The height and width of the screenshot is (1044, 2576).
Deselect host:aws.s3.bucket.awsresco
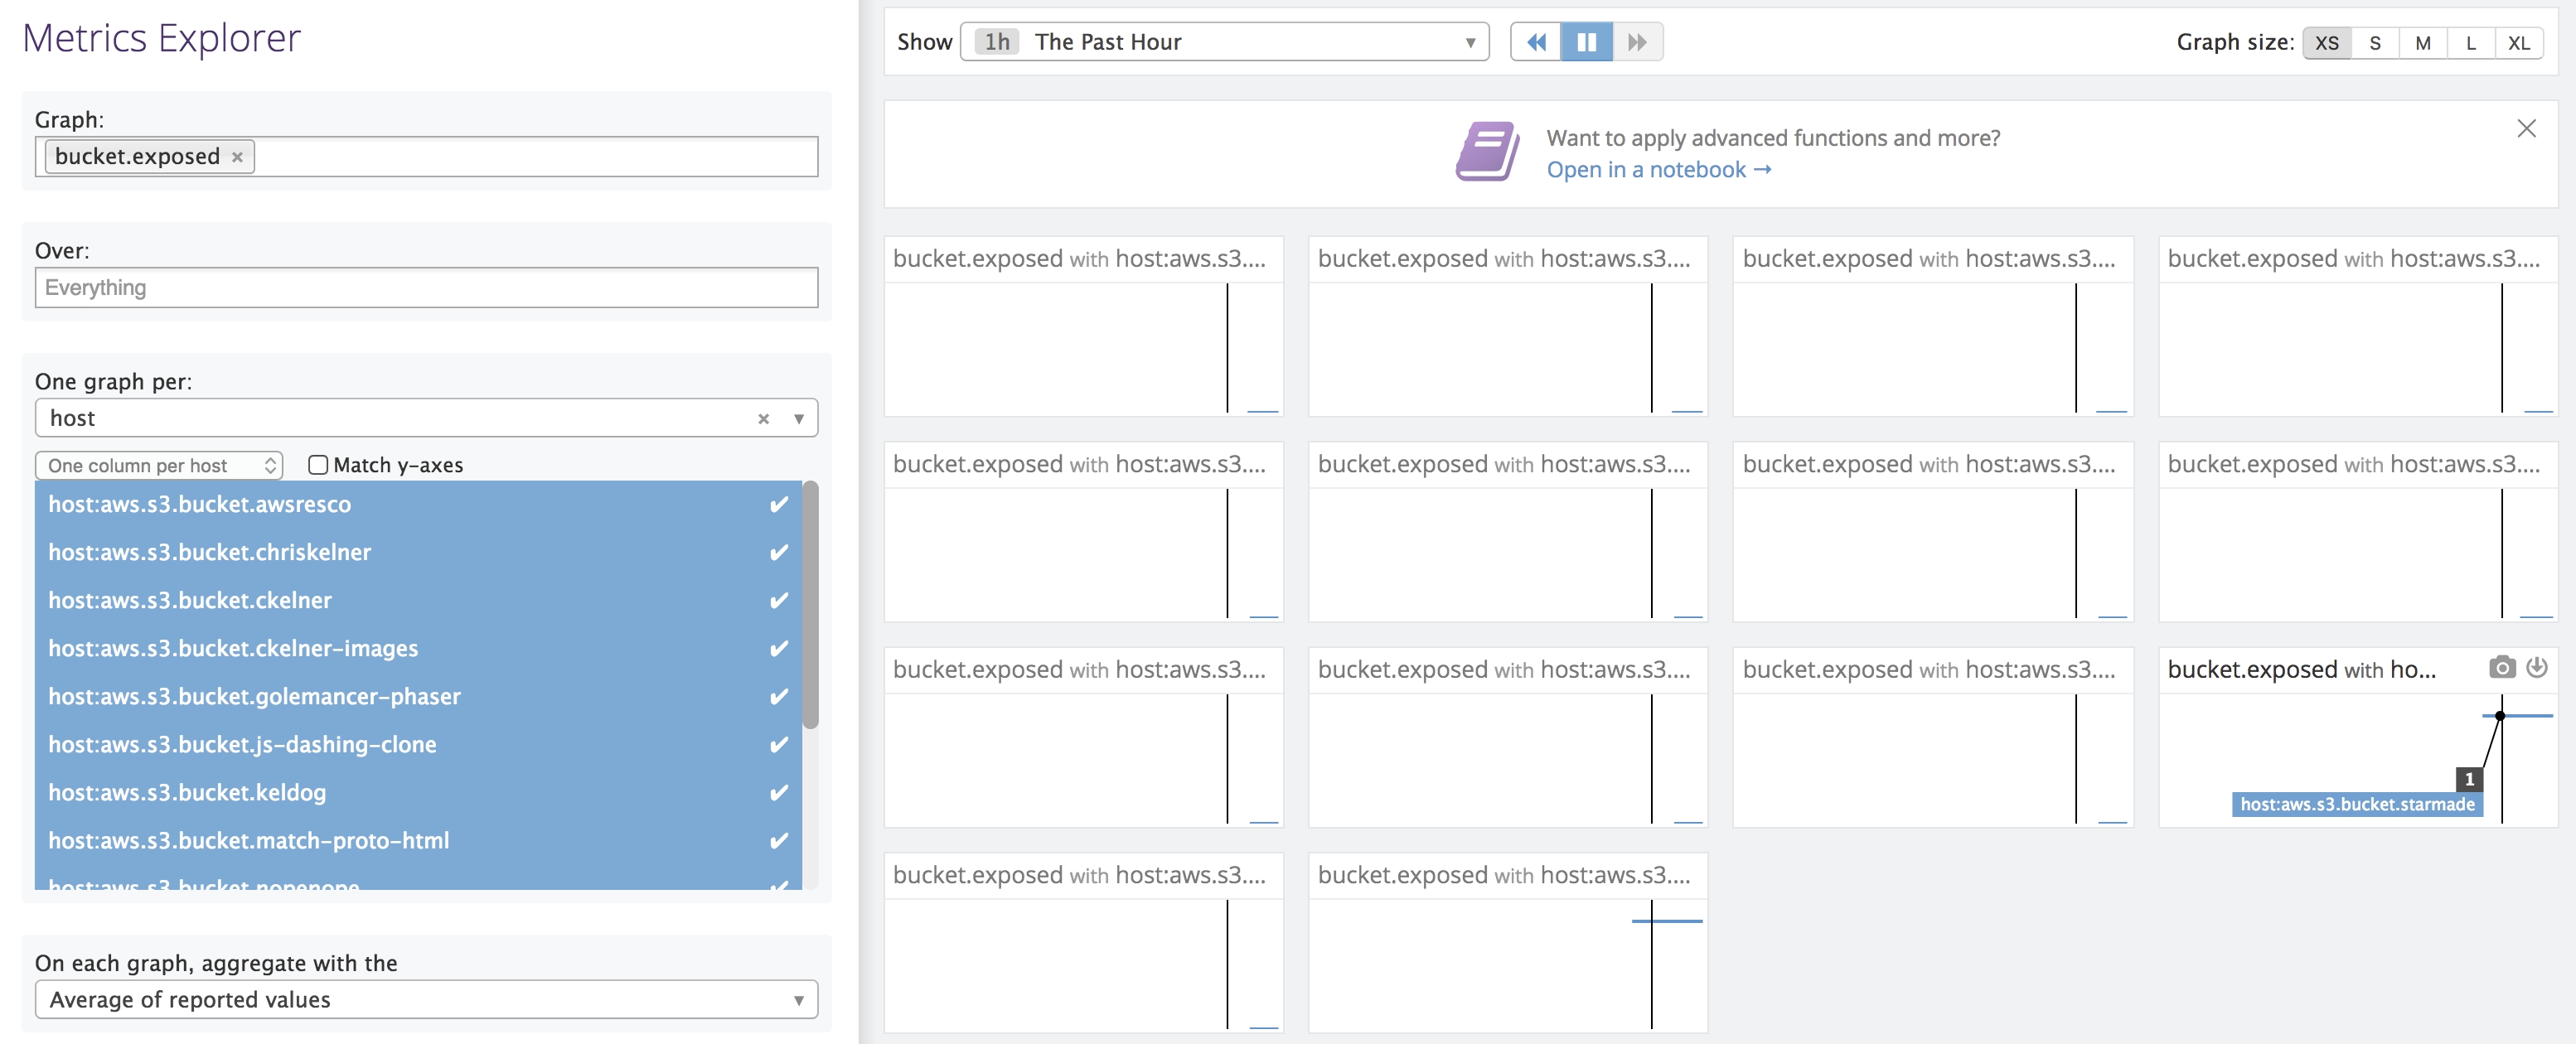[418, 505]
